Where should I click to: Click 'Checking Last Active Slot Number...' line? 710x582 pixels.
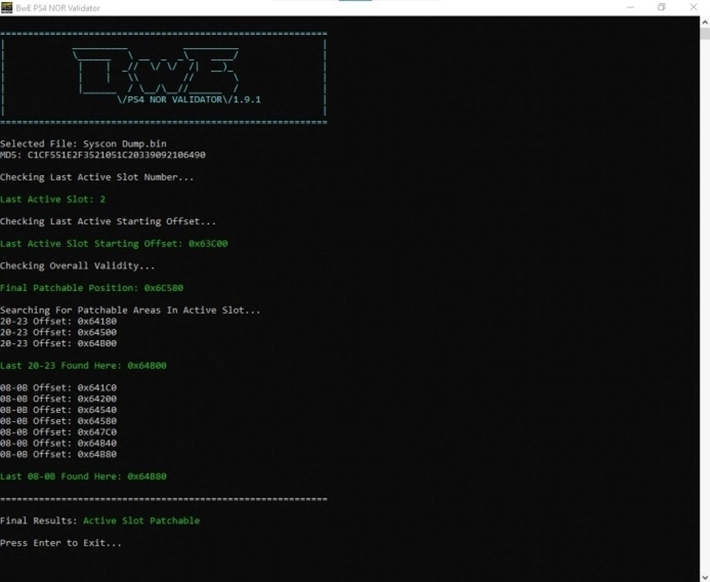pyautogui.click(x=97, y=177)
